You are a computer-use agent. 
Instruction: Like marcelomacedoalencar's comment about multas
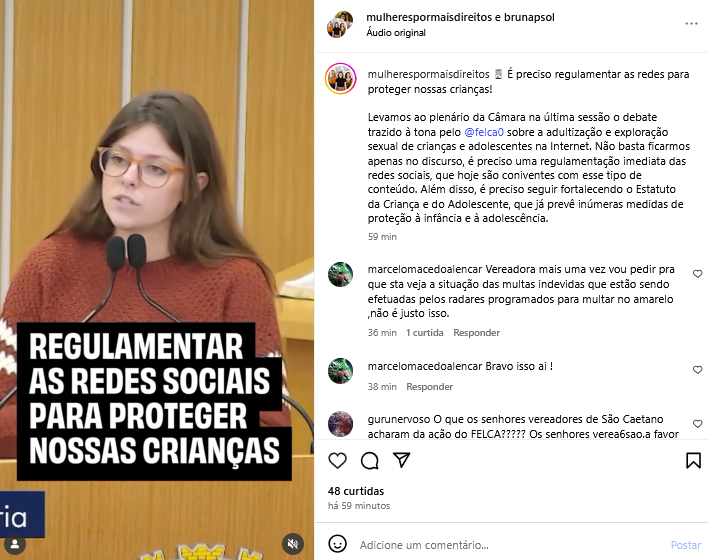click(698, 274)
